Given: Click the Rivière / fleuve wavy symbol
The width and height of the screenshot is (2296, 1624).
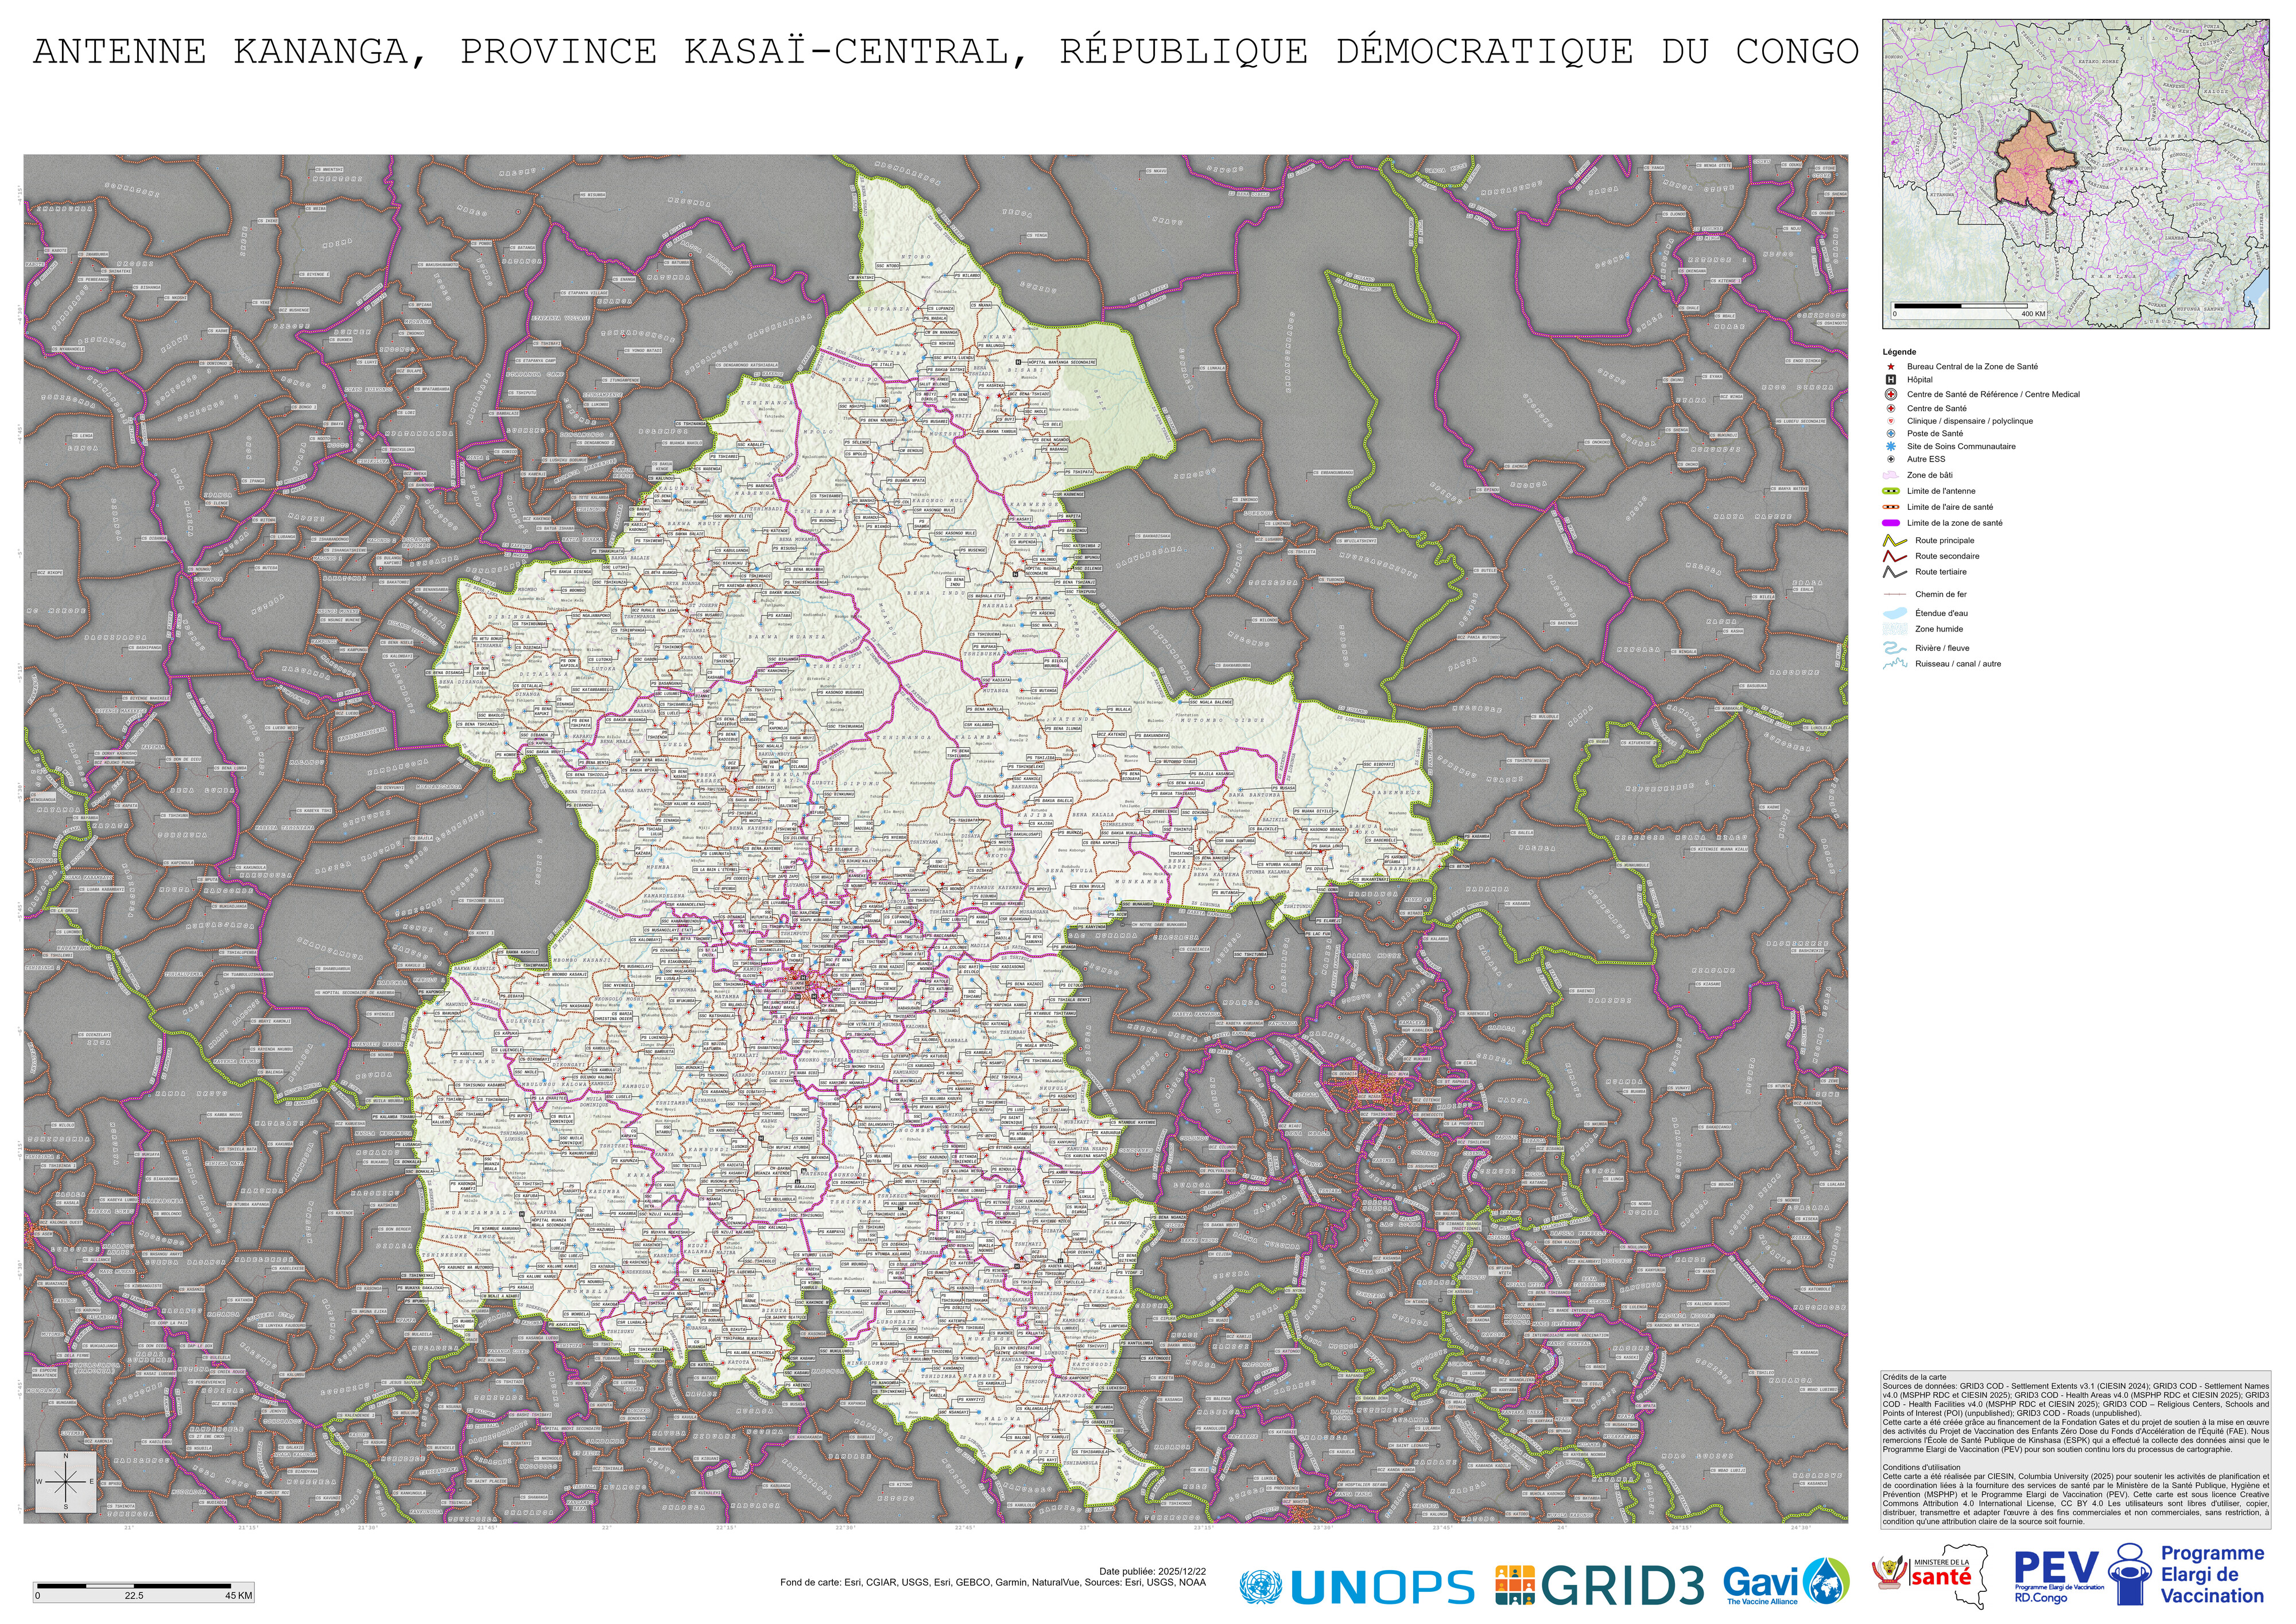Looking at the screenshot, I should pyautogui.click(x=1895, y=649).
